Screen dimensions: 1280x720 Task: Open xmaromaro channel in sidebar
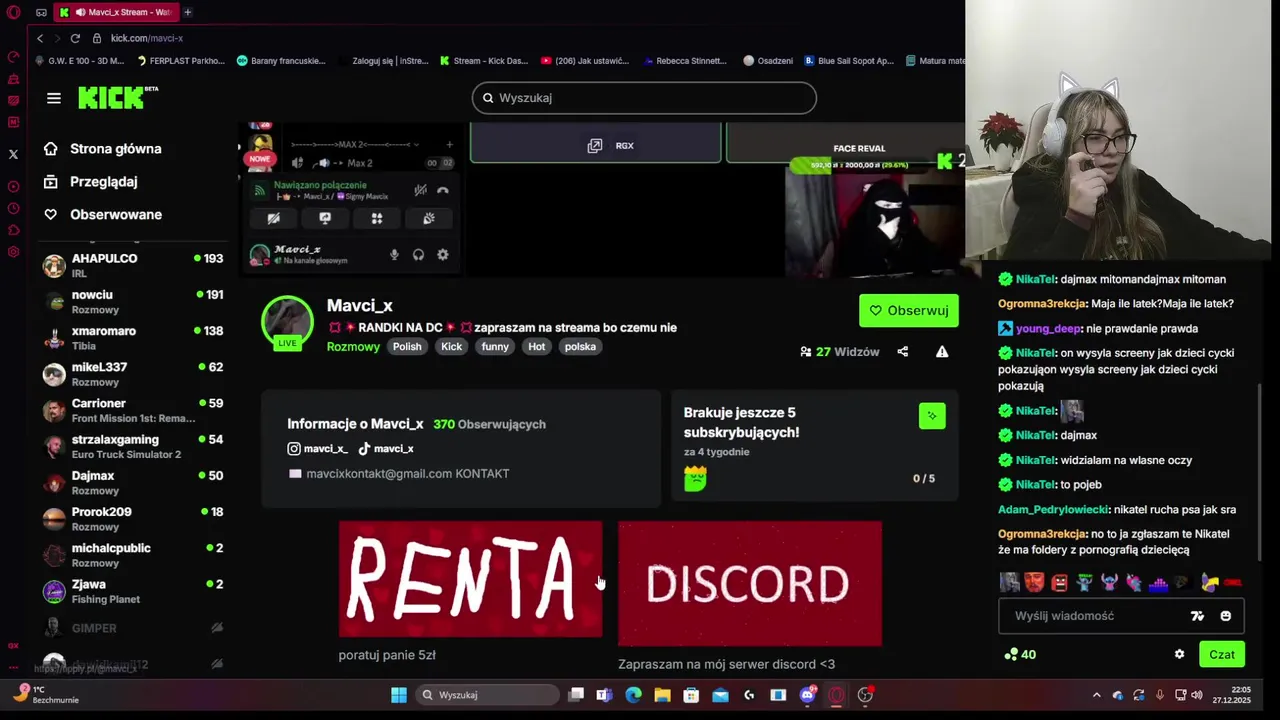(134, 338)
